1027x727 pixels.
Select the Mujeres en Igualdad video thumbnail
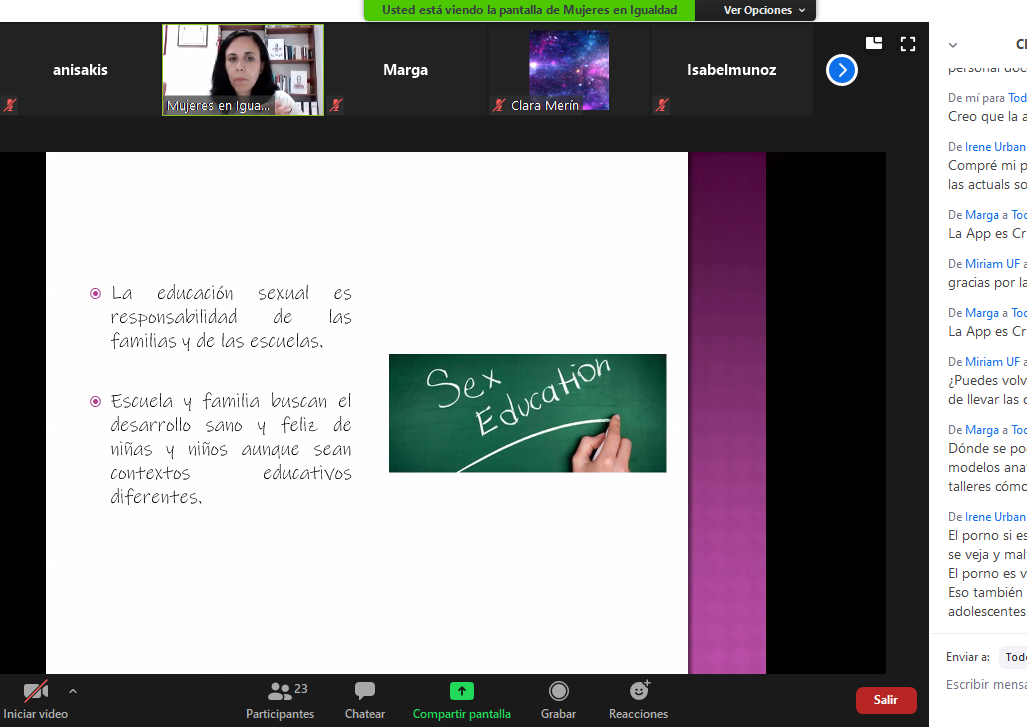pos(243,70)
